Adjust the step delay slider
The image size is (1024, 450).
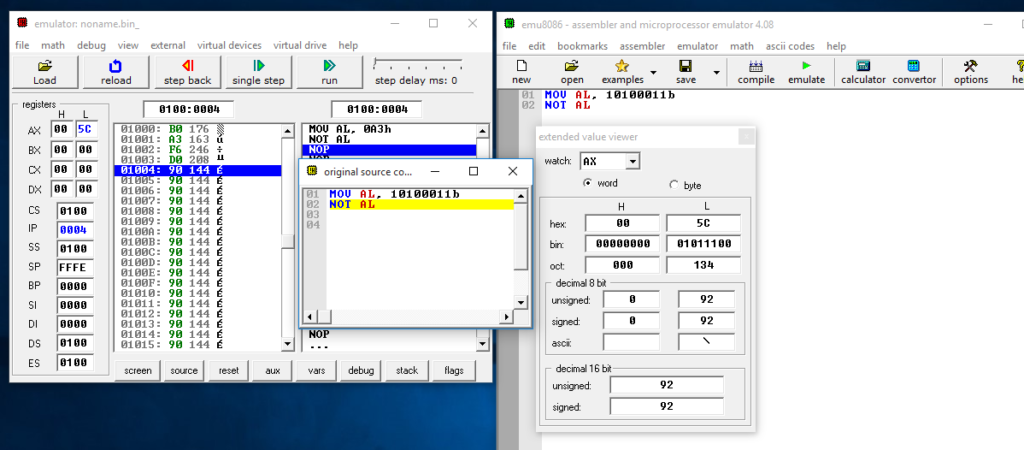[417, 64]
